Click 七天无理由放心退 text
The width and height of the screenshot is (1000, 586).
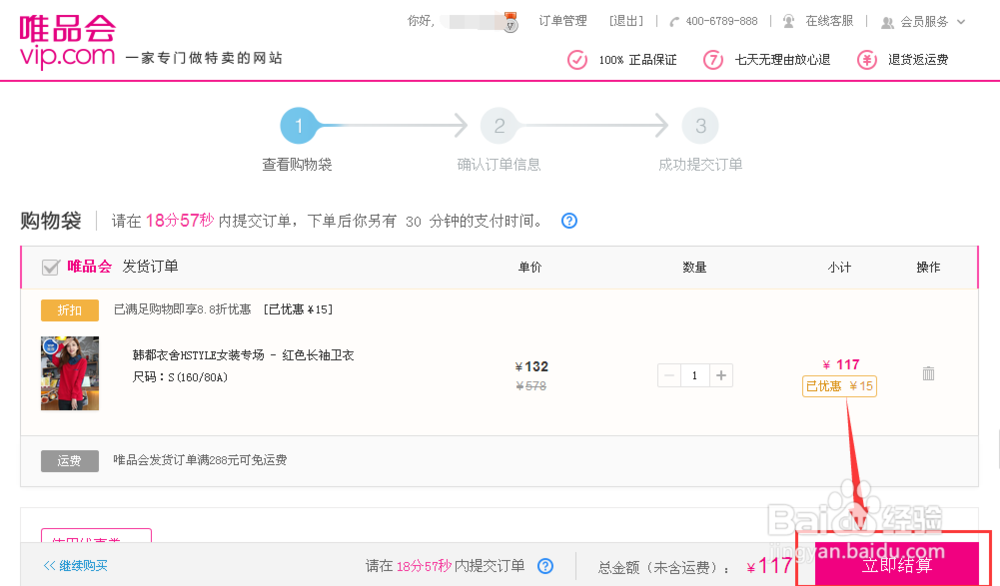click(783, 60)
